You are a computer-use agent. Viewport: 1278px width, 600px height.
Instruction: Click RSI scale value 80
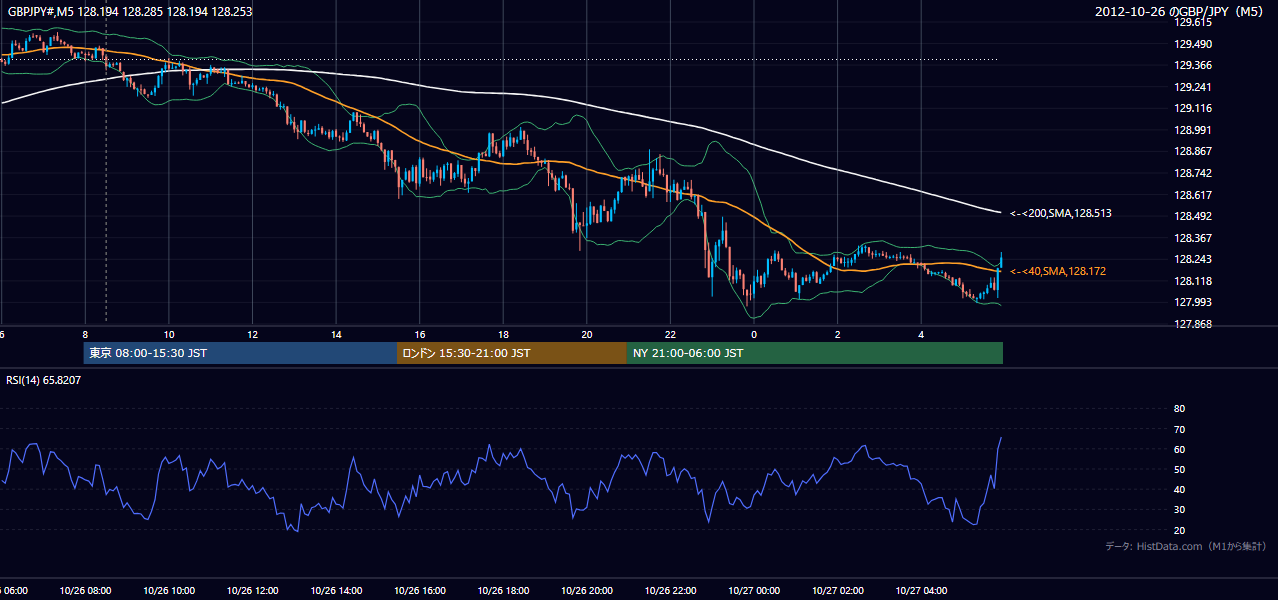pyautogui.click(x=1179, y=409)
